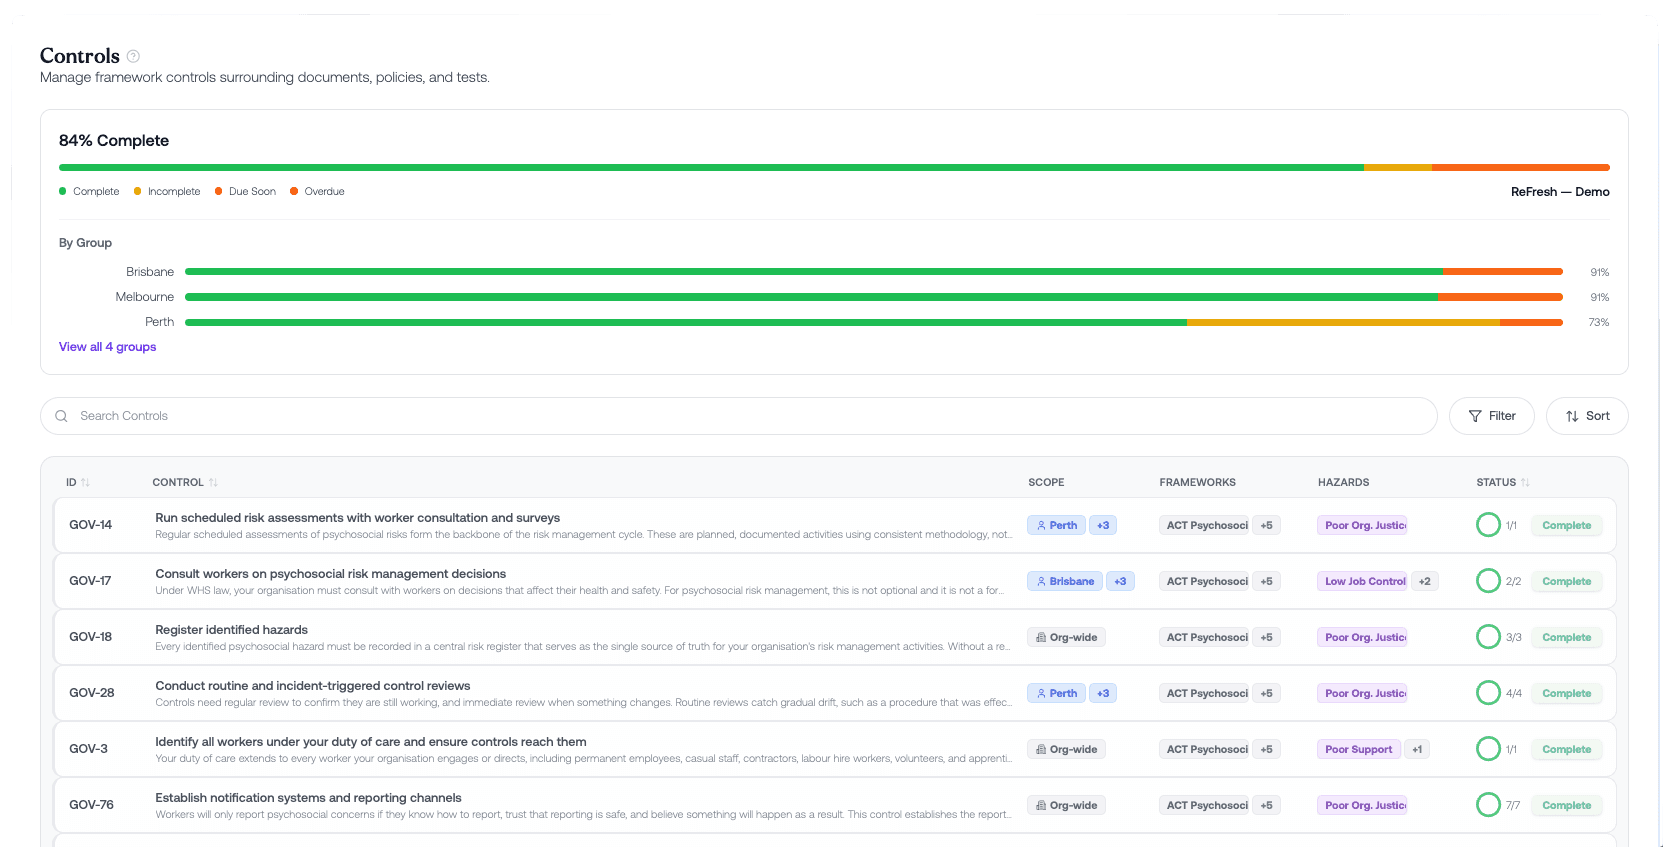Open "Consult workers on psychosocial risk management decisions"
Viewport: 1663px width, 847px height.
coord(330,574)
